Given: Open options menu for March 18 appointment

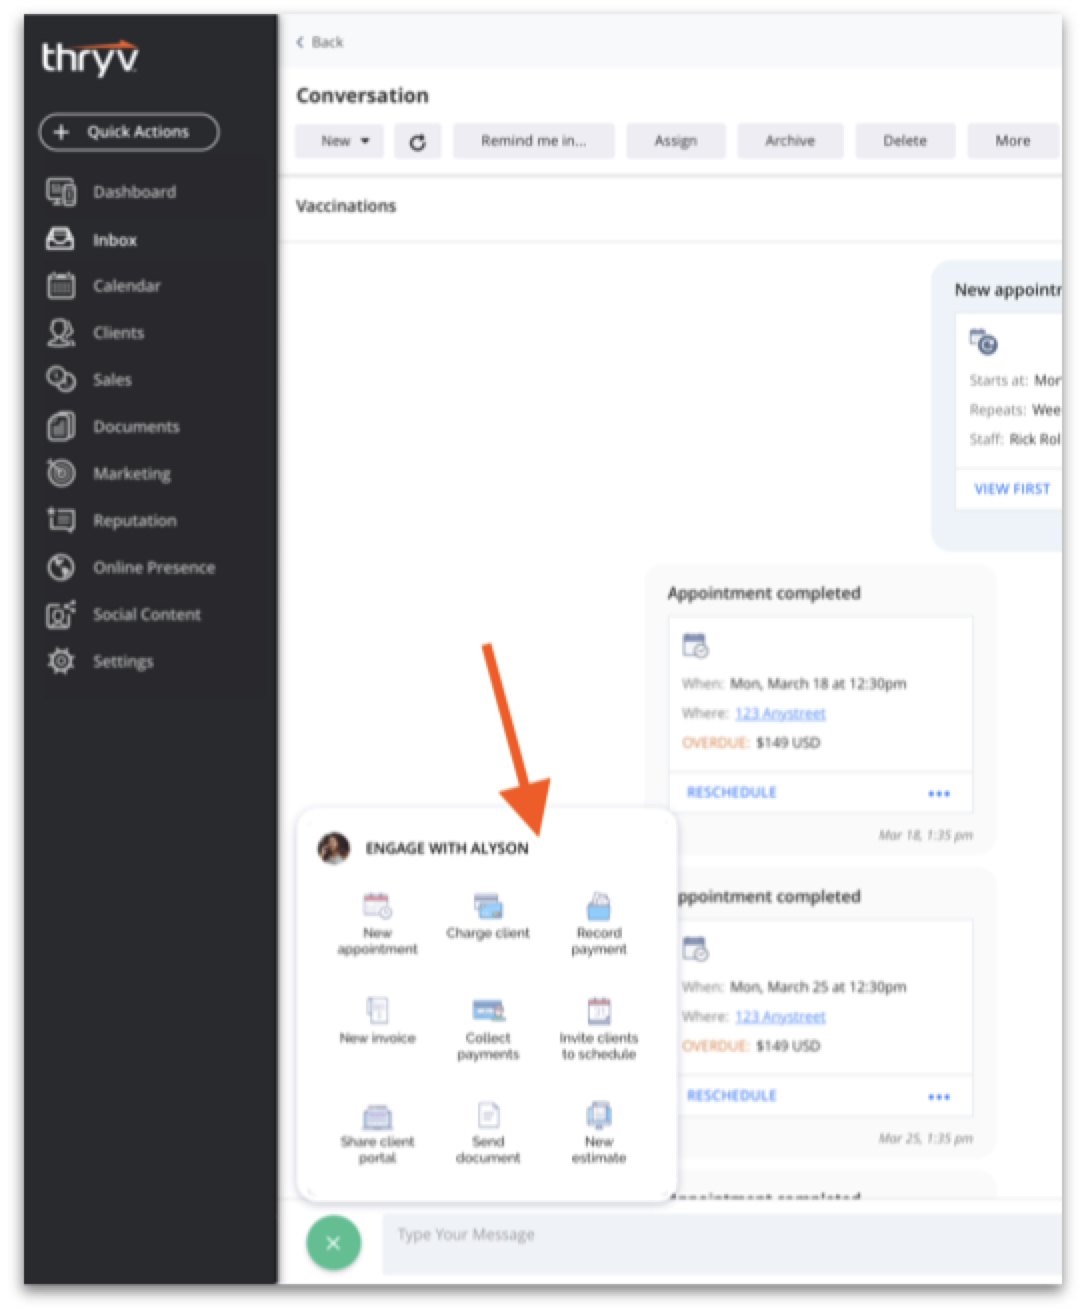Looking at the screenshot, I should 939,793.
